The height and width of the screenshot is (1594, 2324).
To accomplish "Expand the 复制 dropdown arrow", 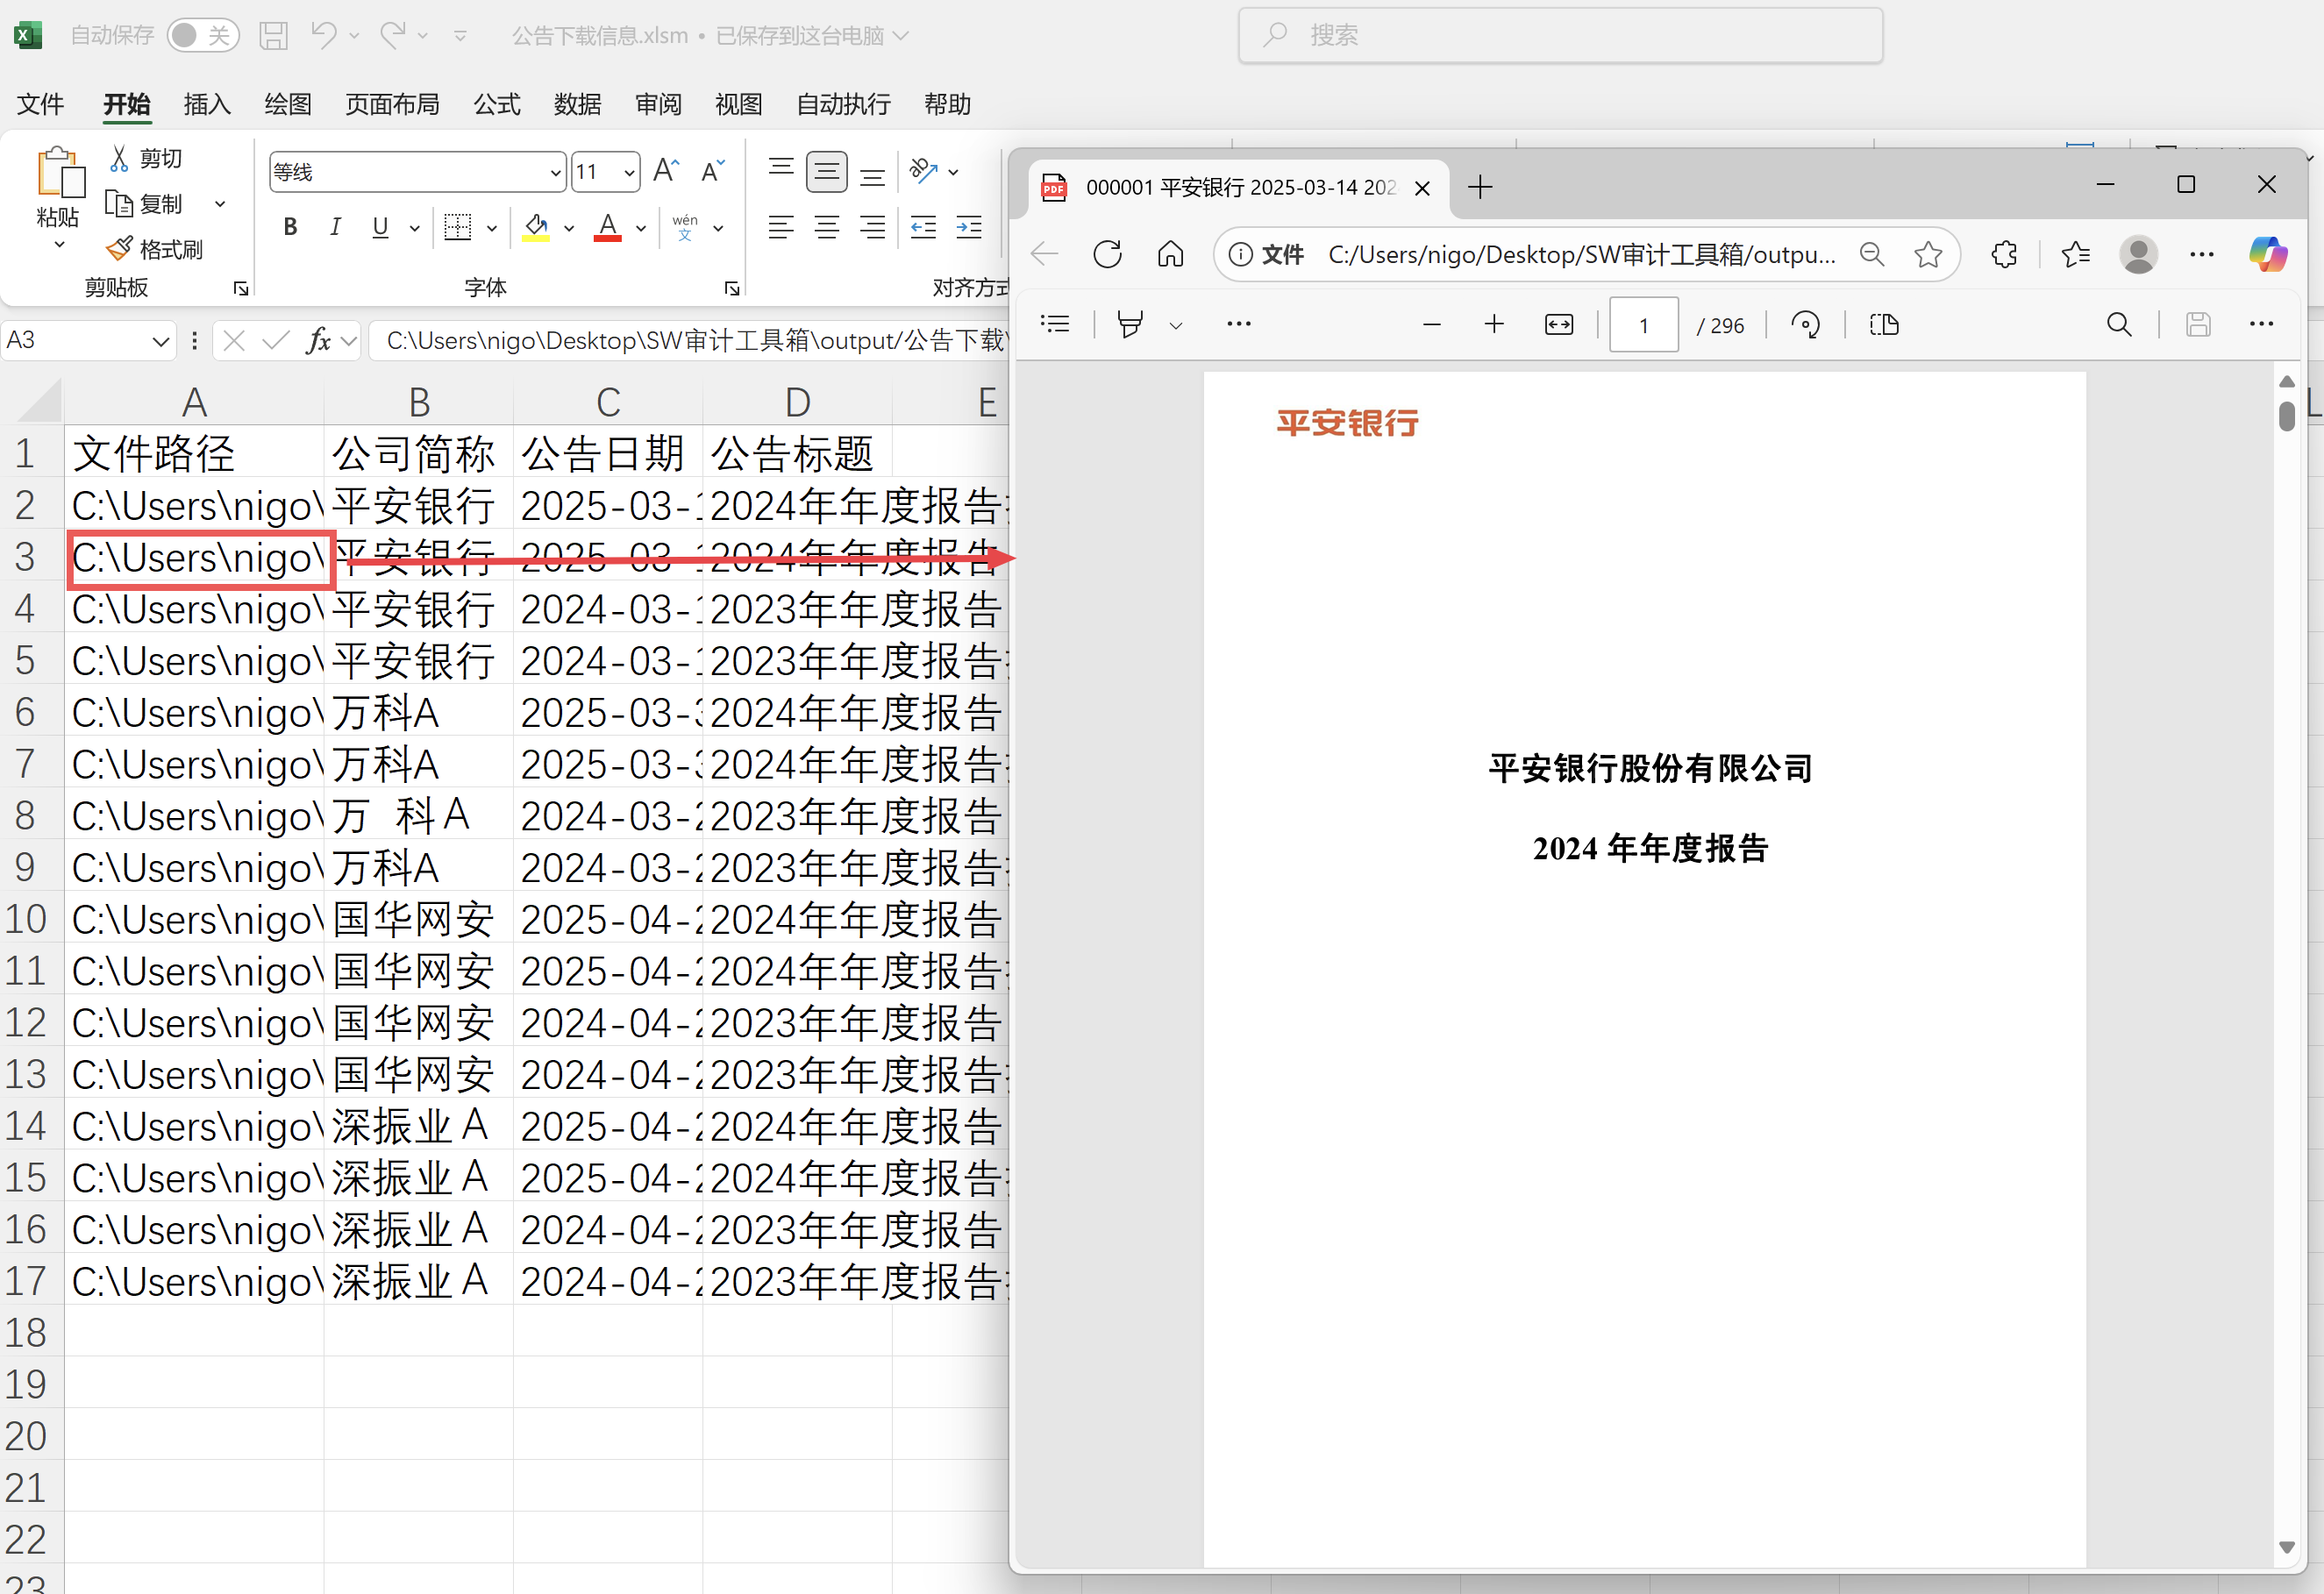I will coord(220,204).
